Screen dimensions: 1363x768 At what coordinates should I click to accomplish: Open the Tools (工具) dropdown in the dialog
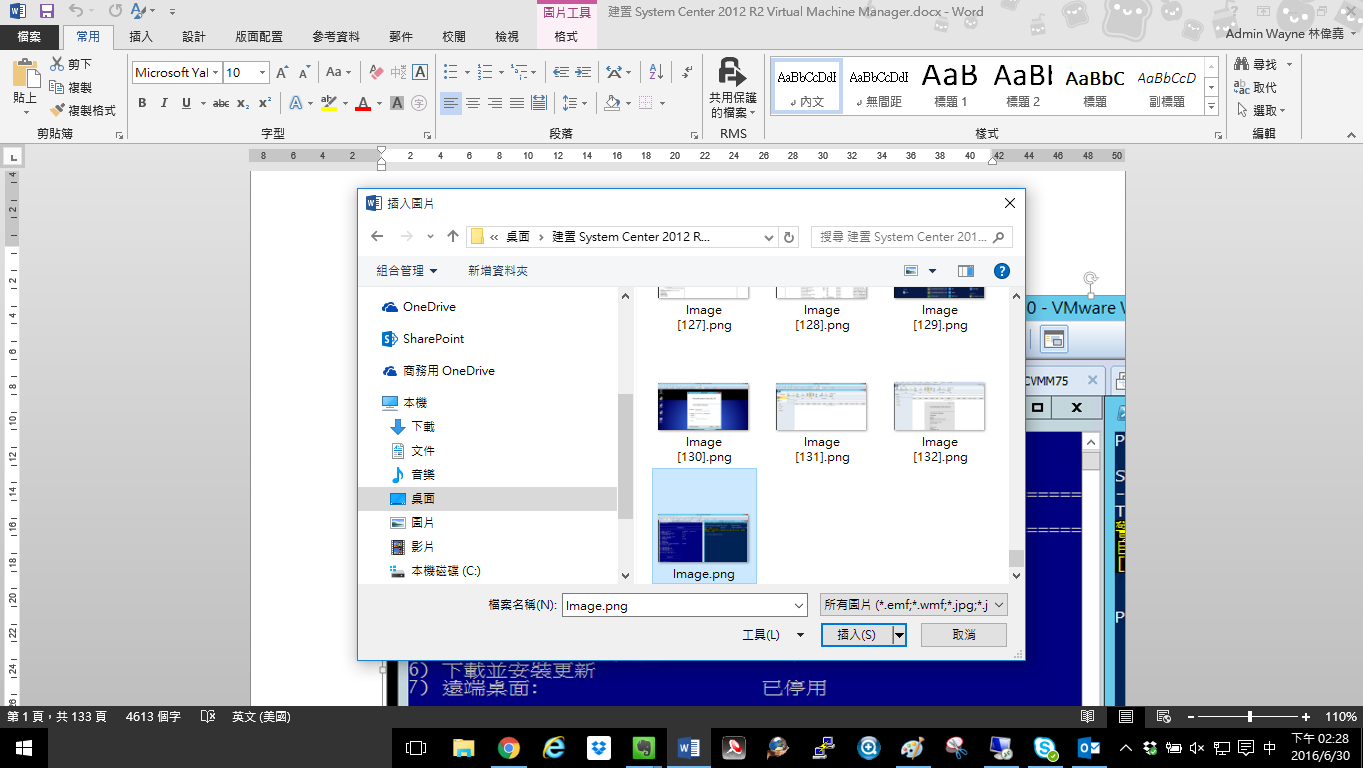tap(773, 635)
